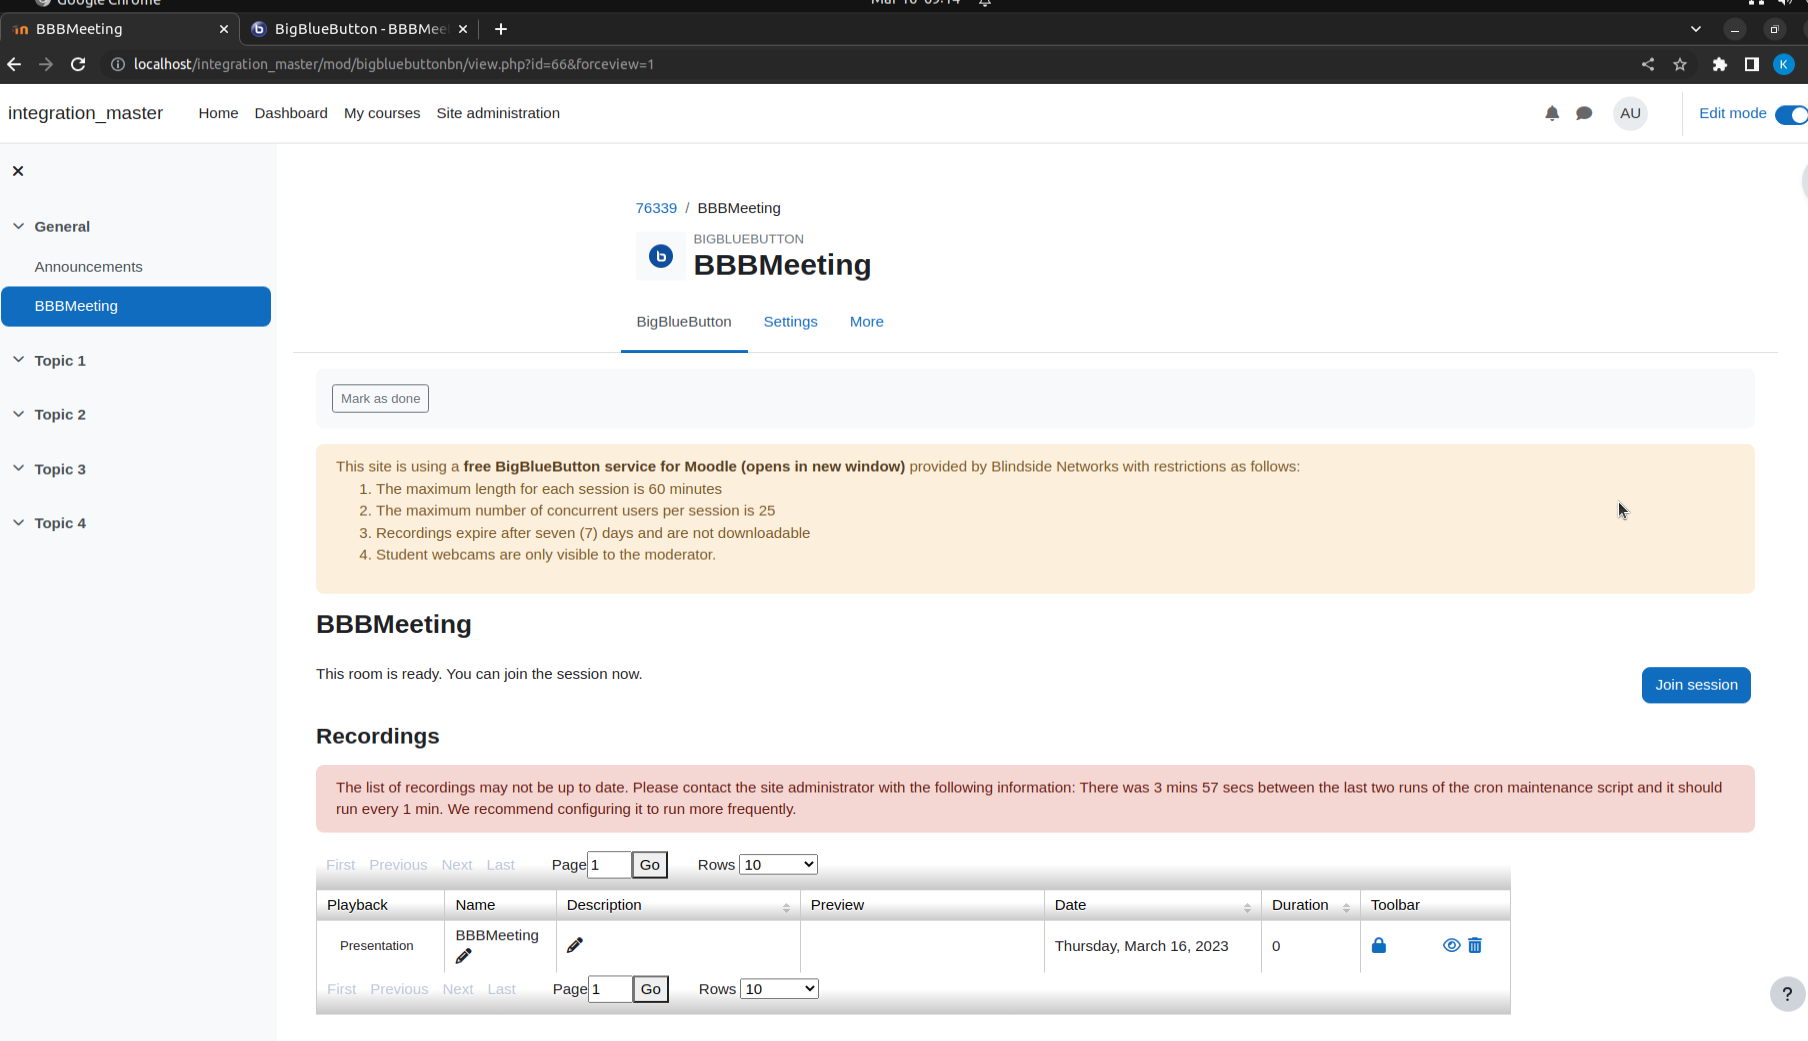This screenshot has width=1808, height=1041.
Task: Open Announcements in course index
Action: [x=88, y=266]
